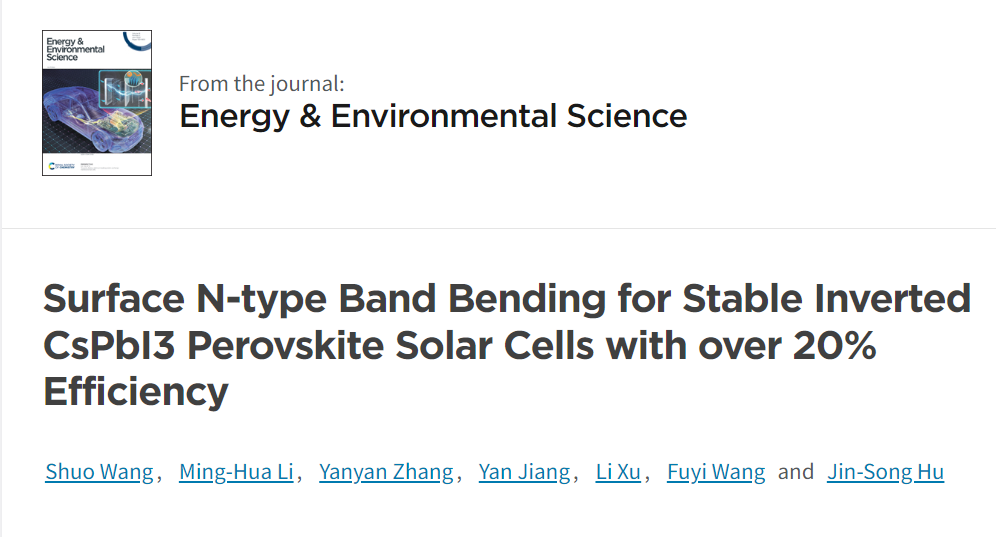
Task: Click the small journal title printed on the cover
Action: [75, 49]
